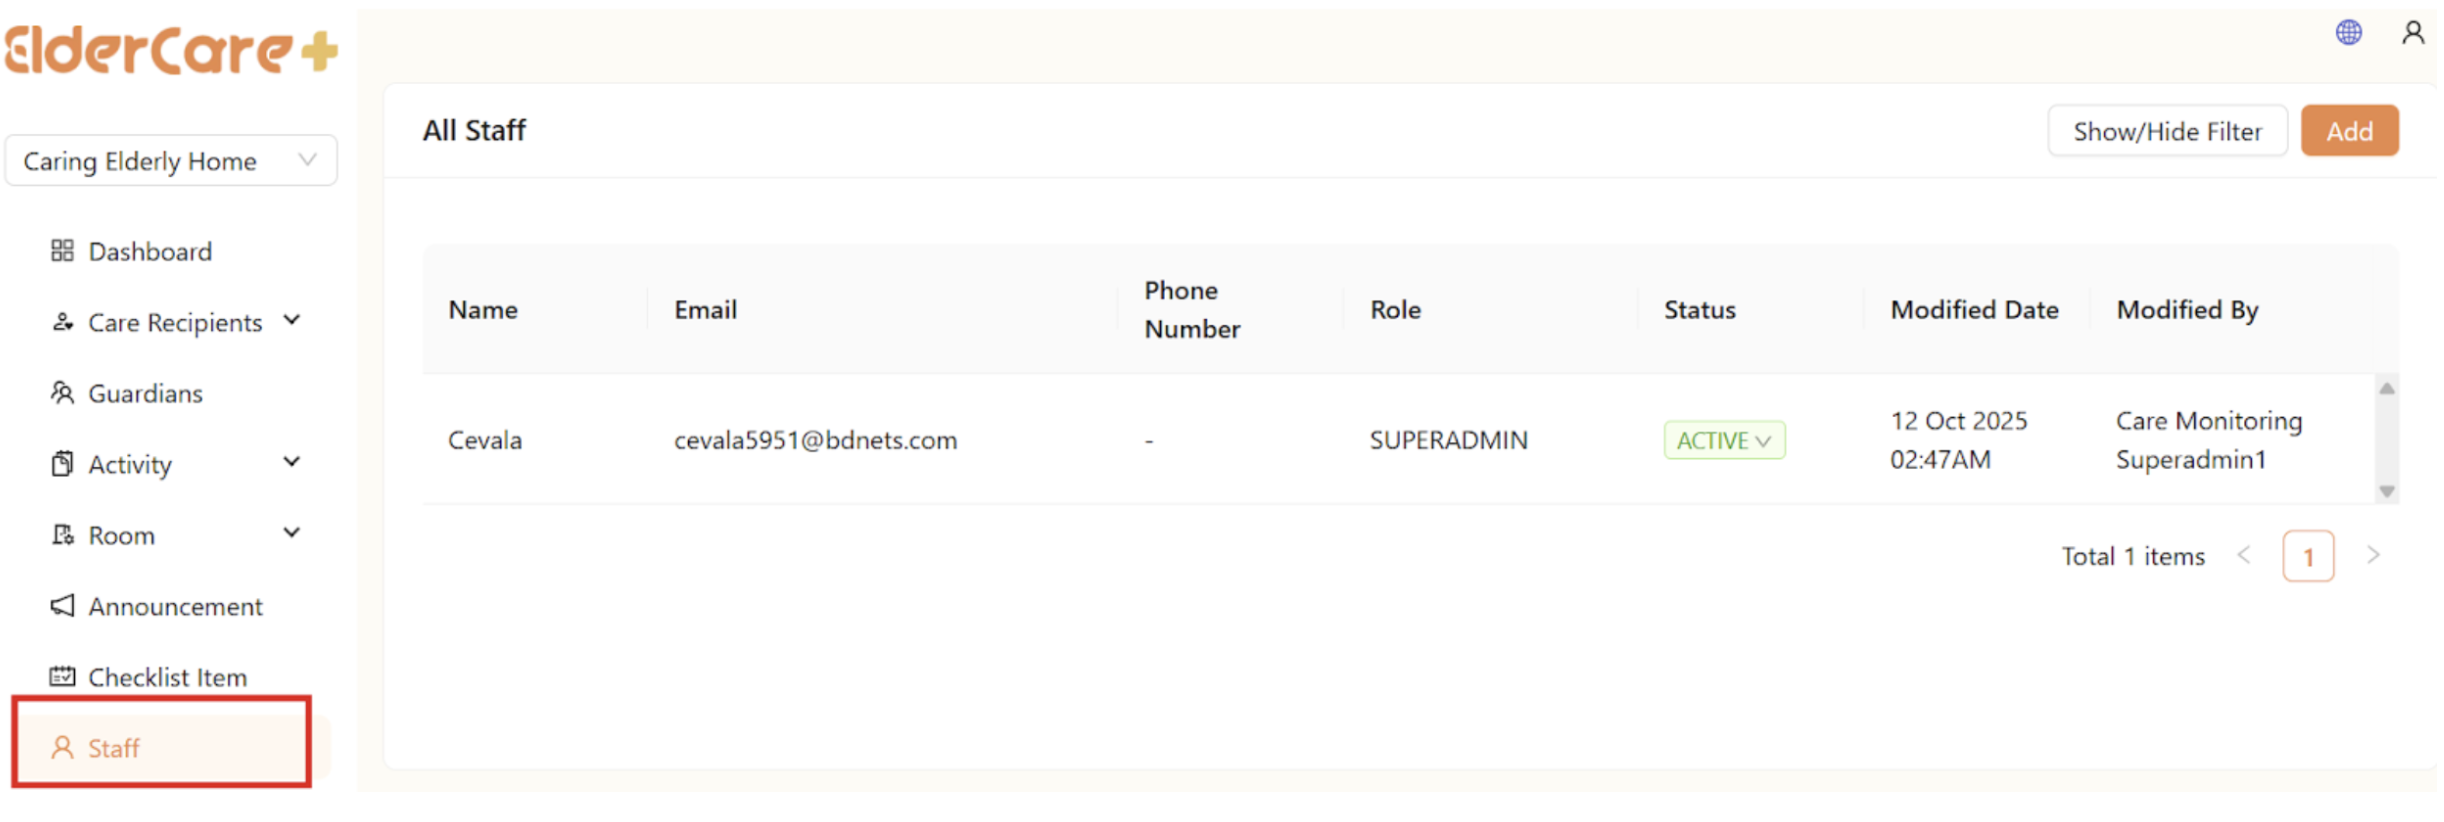Navigate to the Guardians menu item

[145, 392]
